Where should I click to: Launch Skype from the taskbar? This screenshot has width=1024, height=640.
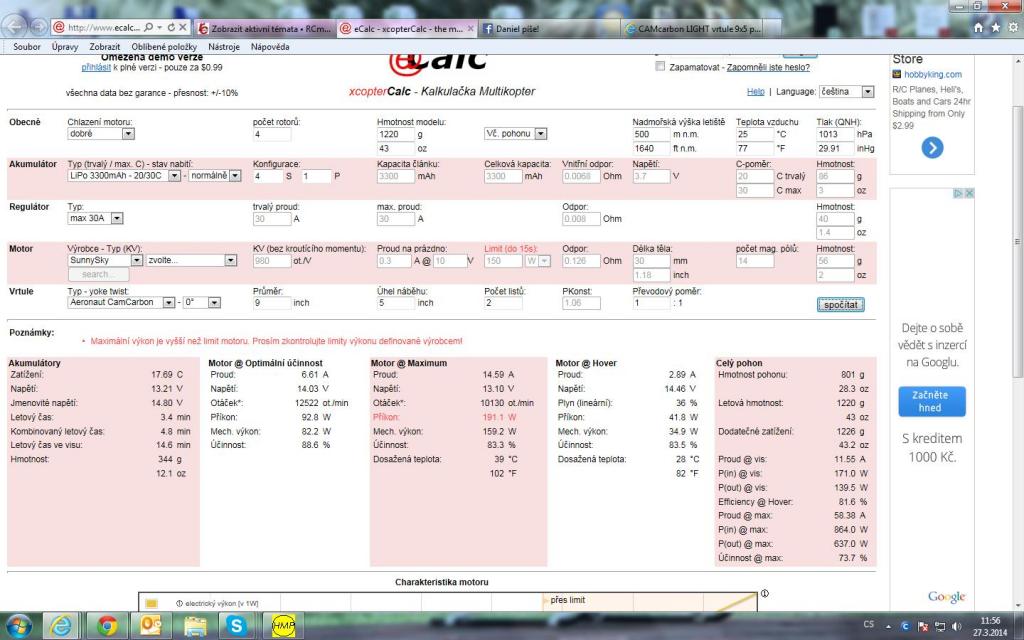(237, 625)
